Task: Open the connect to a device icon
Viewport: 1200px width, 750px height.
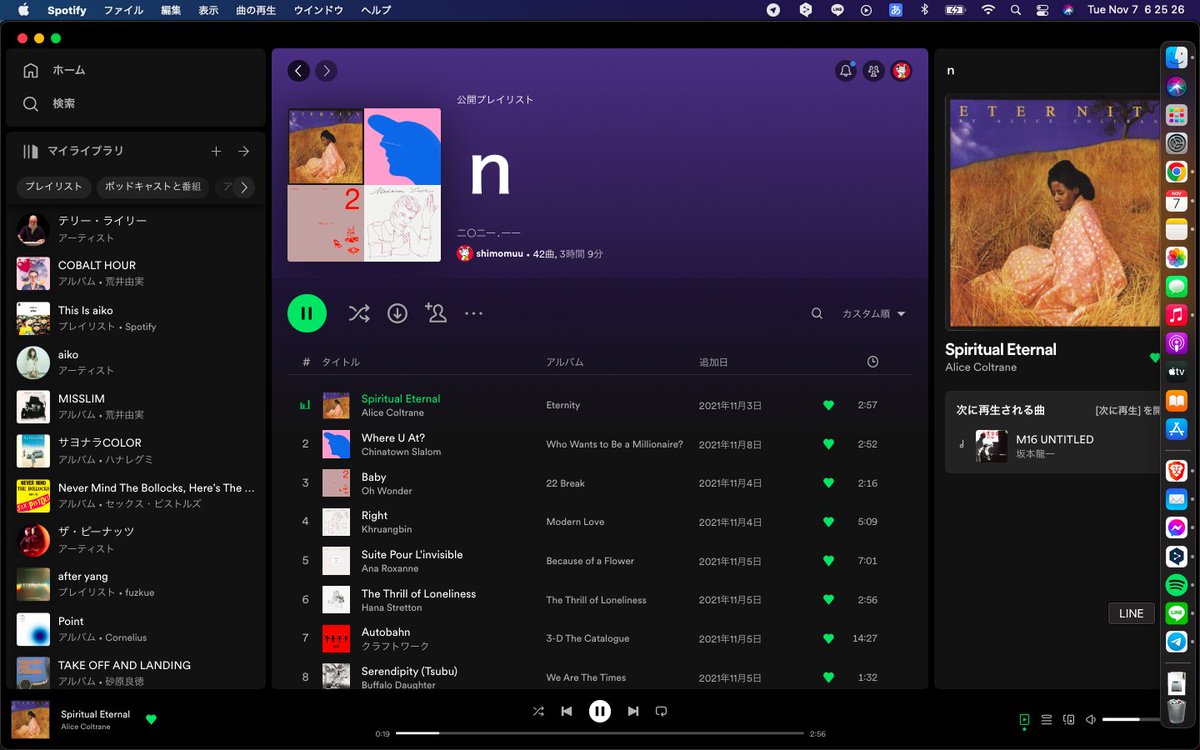Action: coord(1068,719)
